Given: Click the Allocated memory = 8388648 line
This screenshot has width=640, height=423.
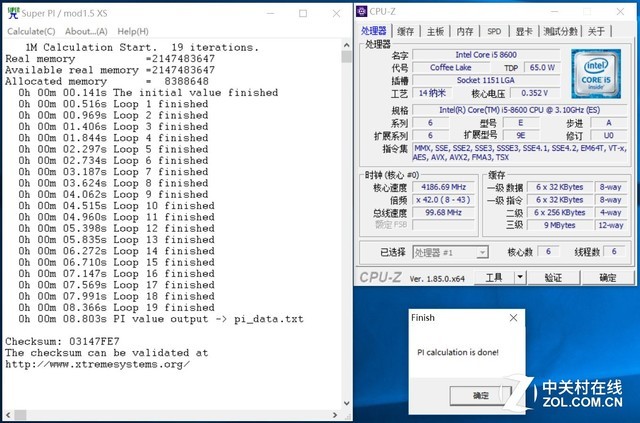Looking at the screenshot, I should [x=107, y=81].
